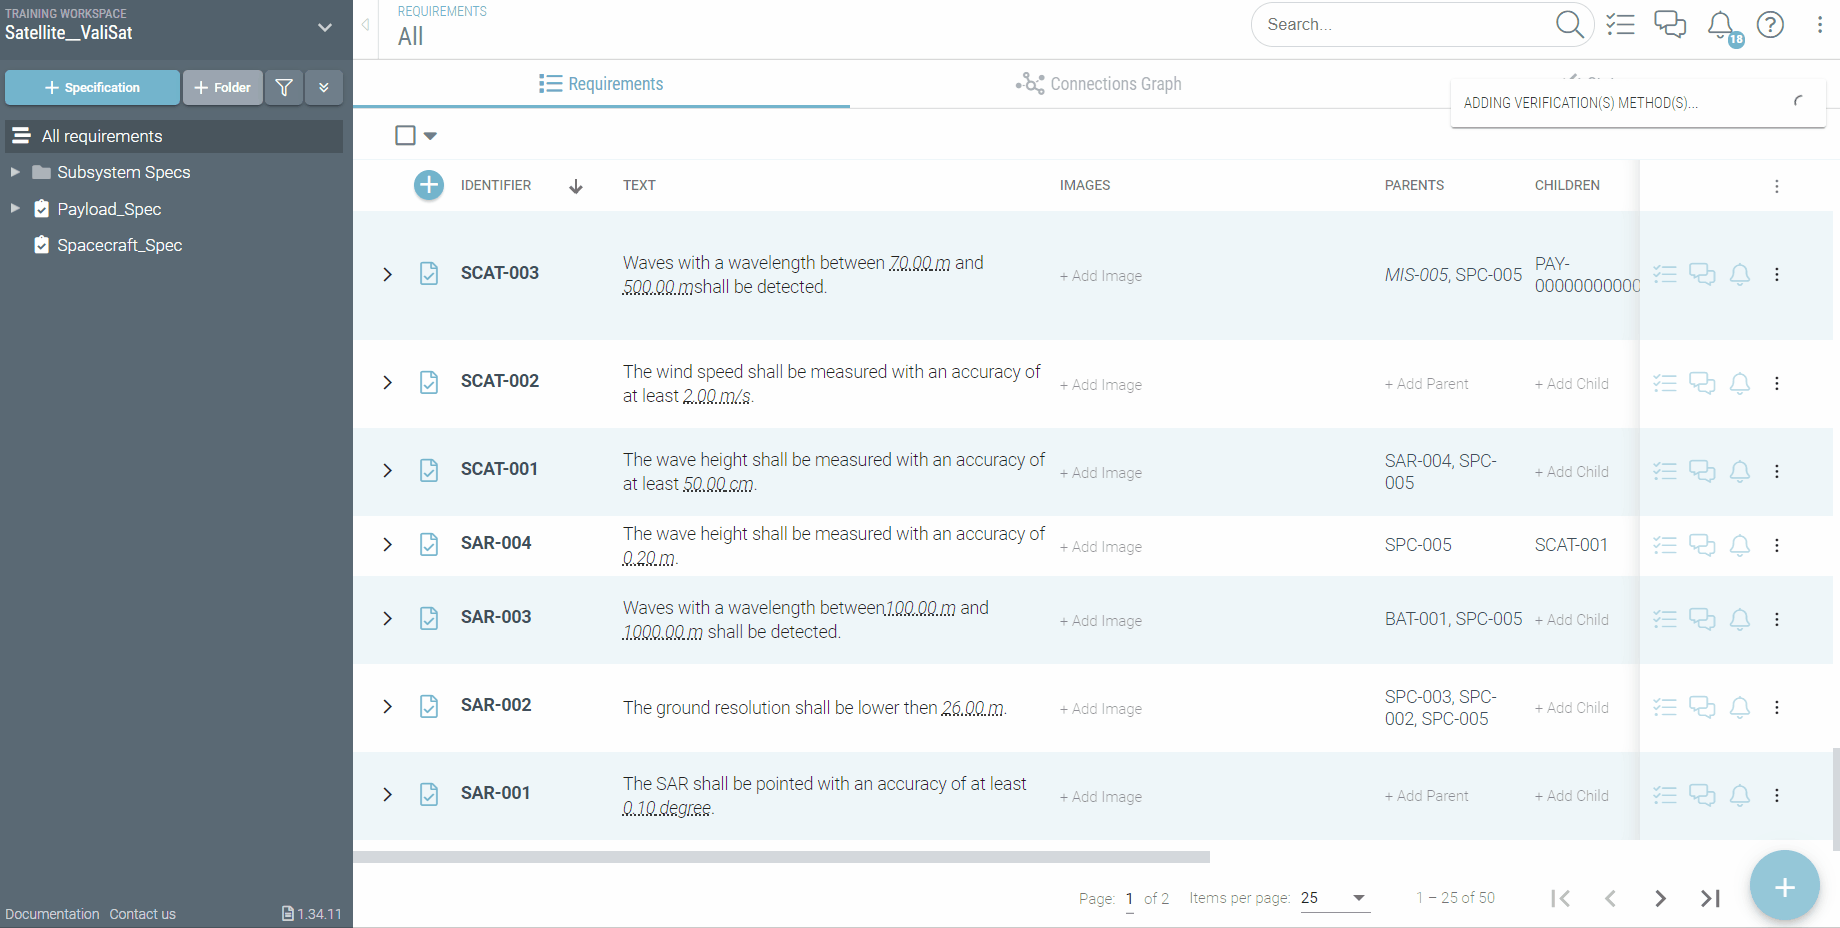The image size is (1840, 928).
Task: Select the Requirements tab
Action: 601,84
